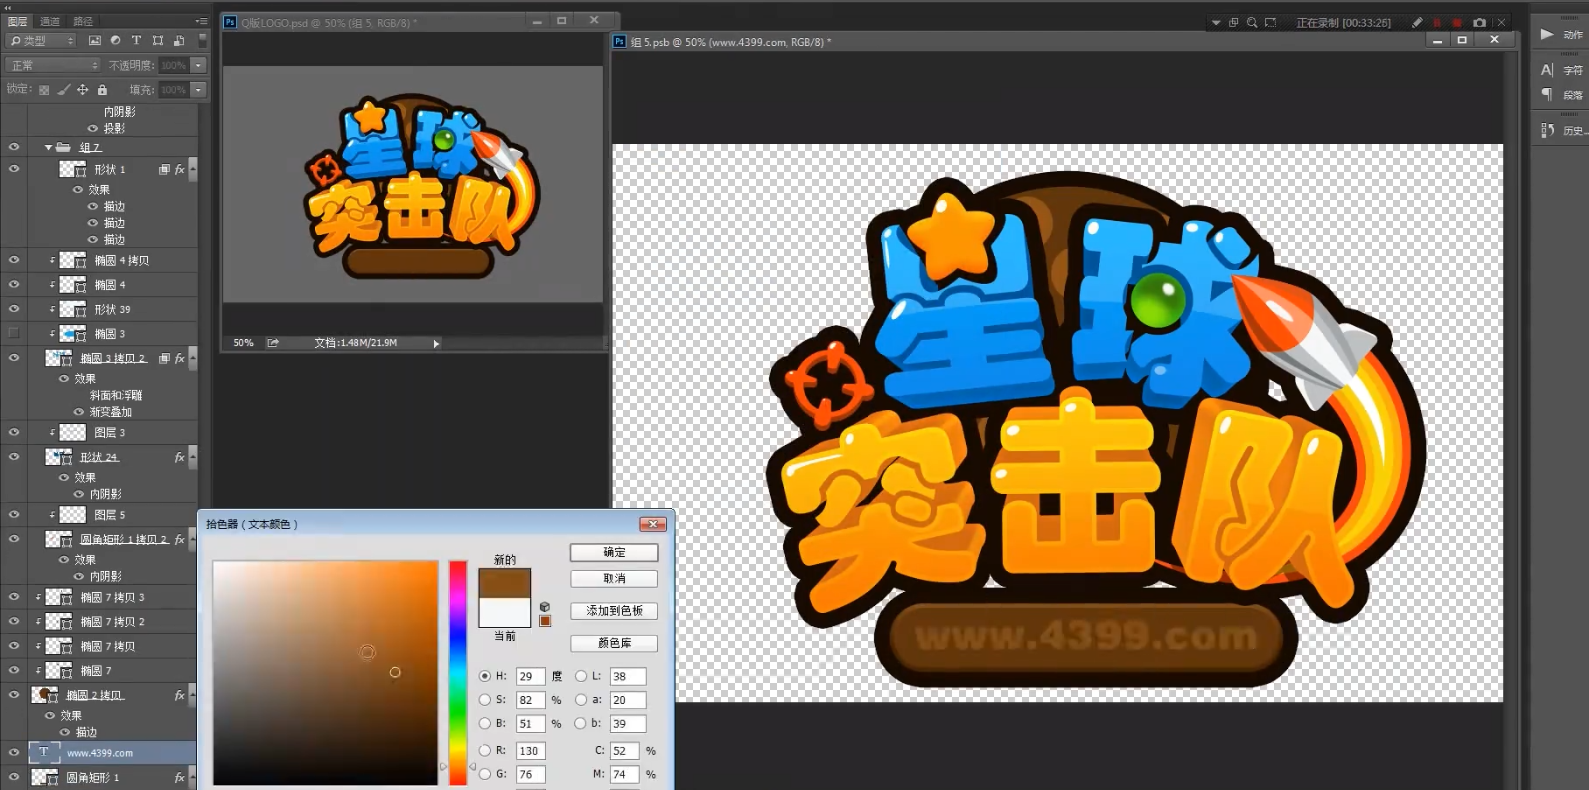Open the recorder toolbar dropdown arrow
Viewport: 1589px width, 790px height.
[1216, 22]
